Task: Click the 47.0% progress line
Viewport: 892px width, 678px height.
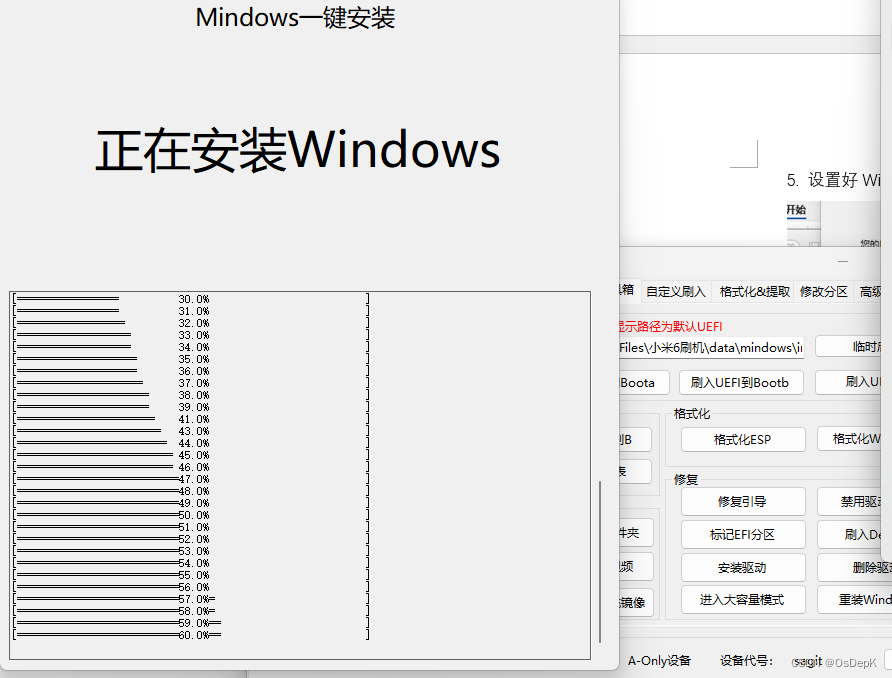Action: pyautogui.click(x=191, y=479)
